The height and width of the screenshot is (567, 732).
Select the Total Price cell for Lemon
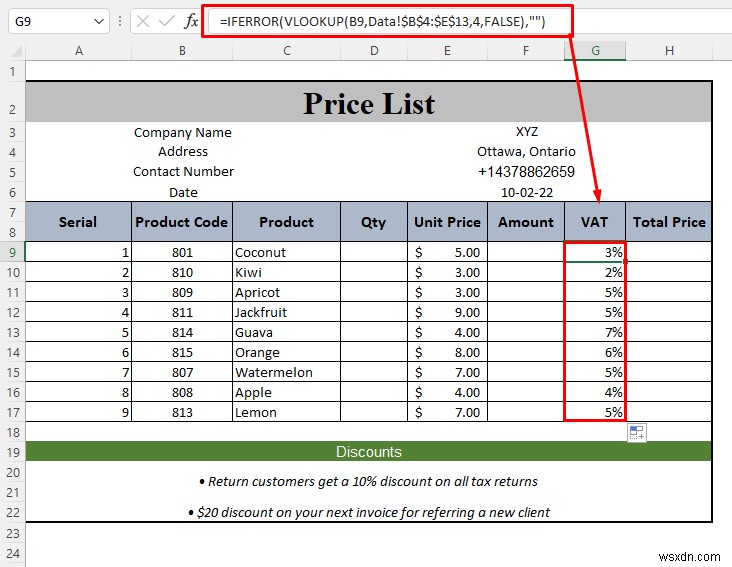tap(669, 413)
